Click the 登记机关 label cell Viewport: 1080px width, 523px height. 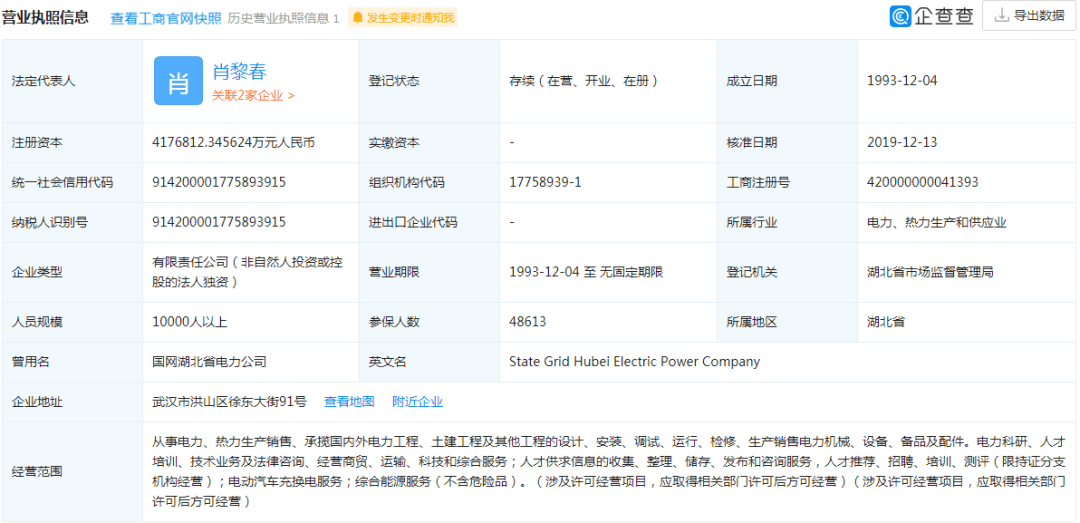787,271
